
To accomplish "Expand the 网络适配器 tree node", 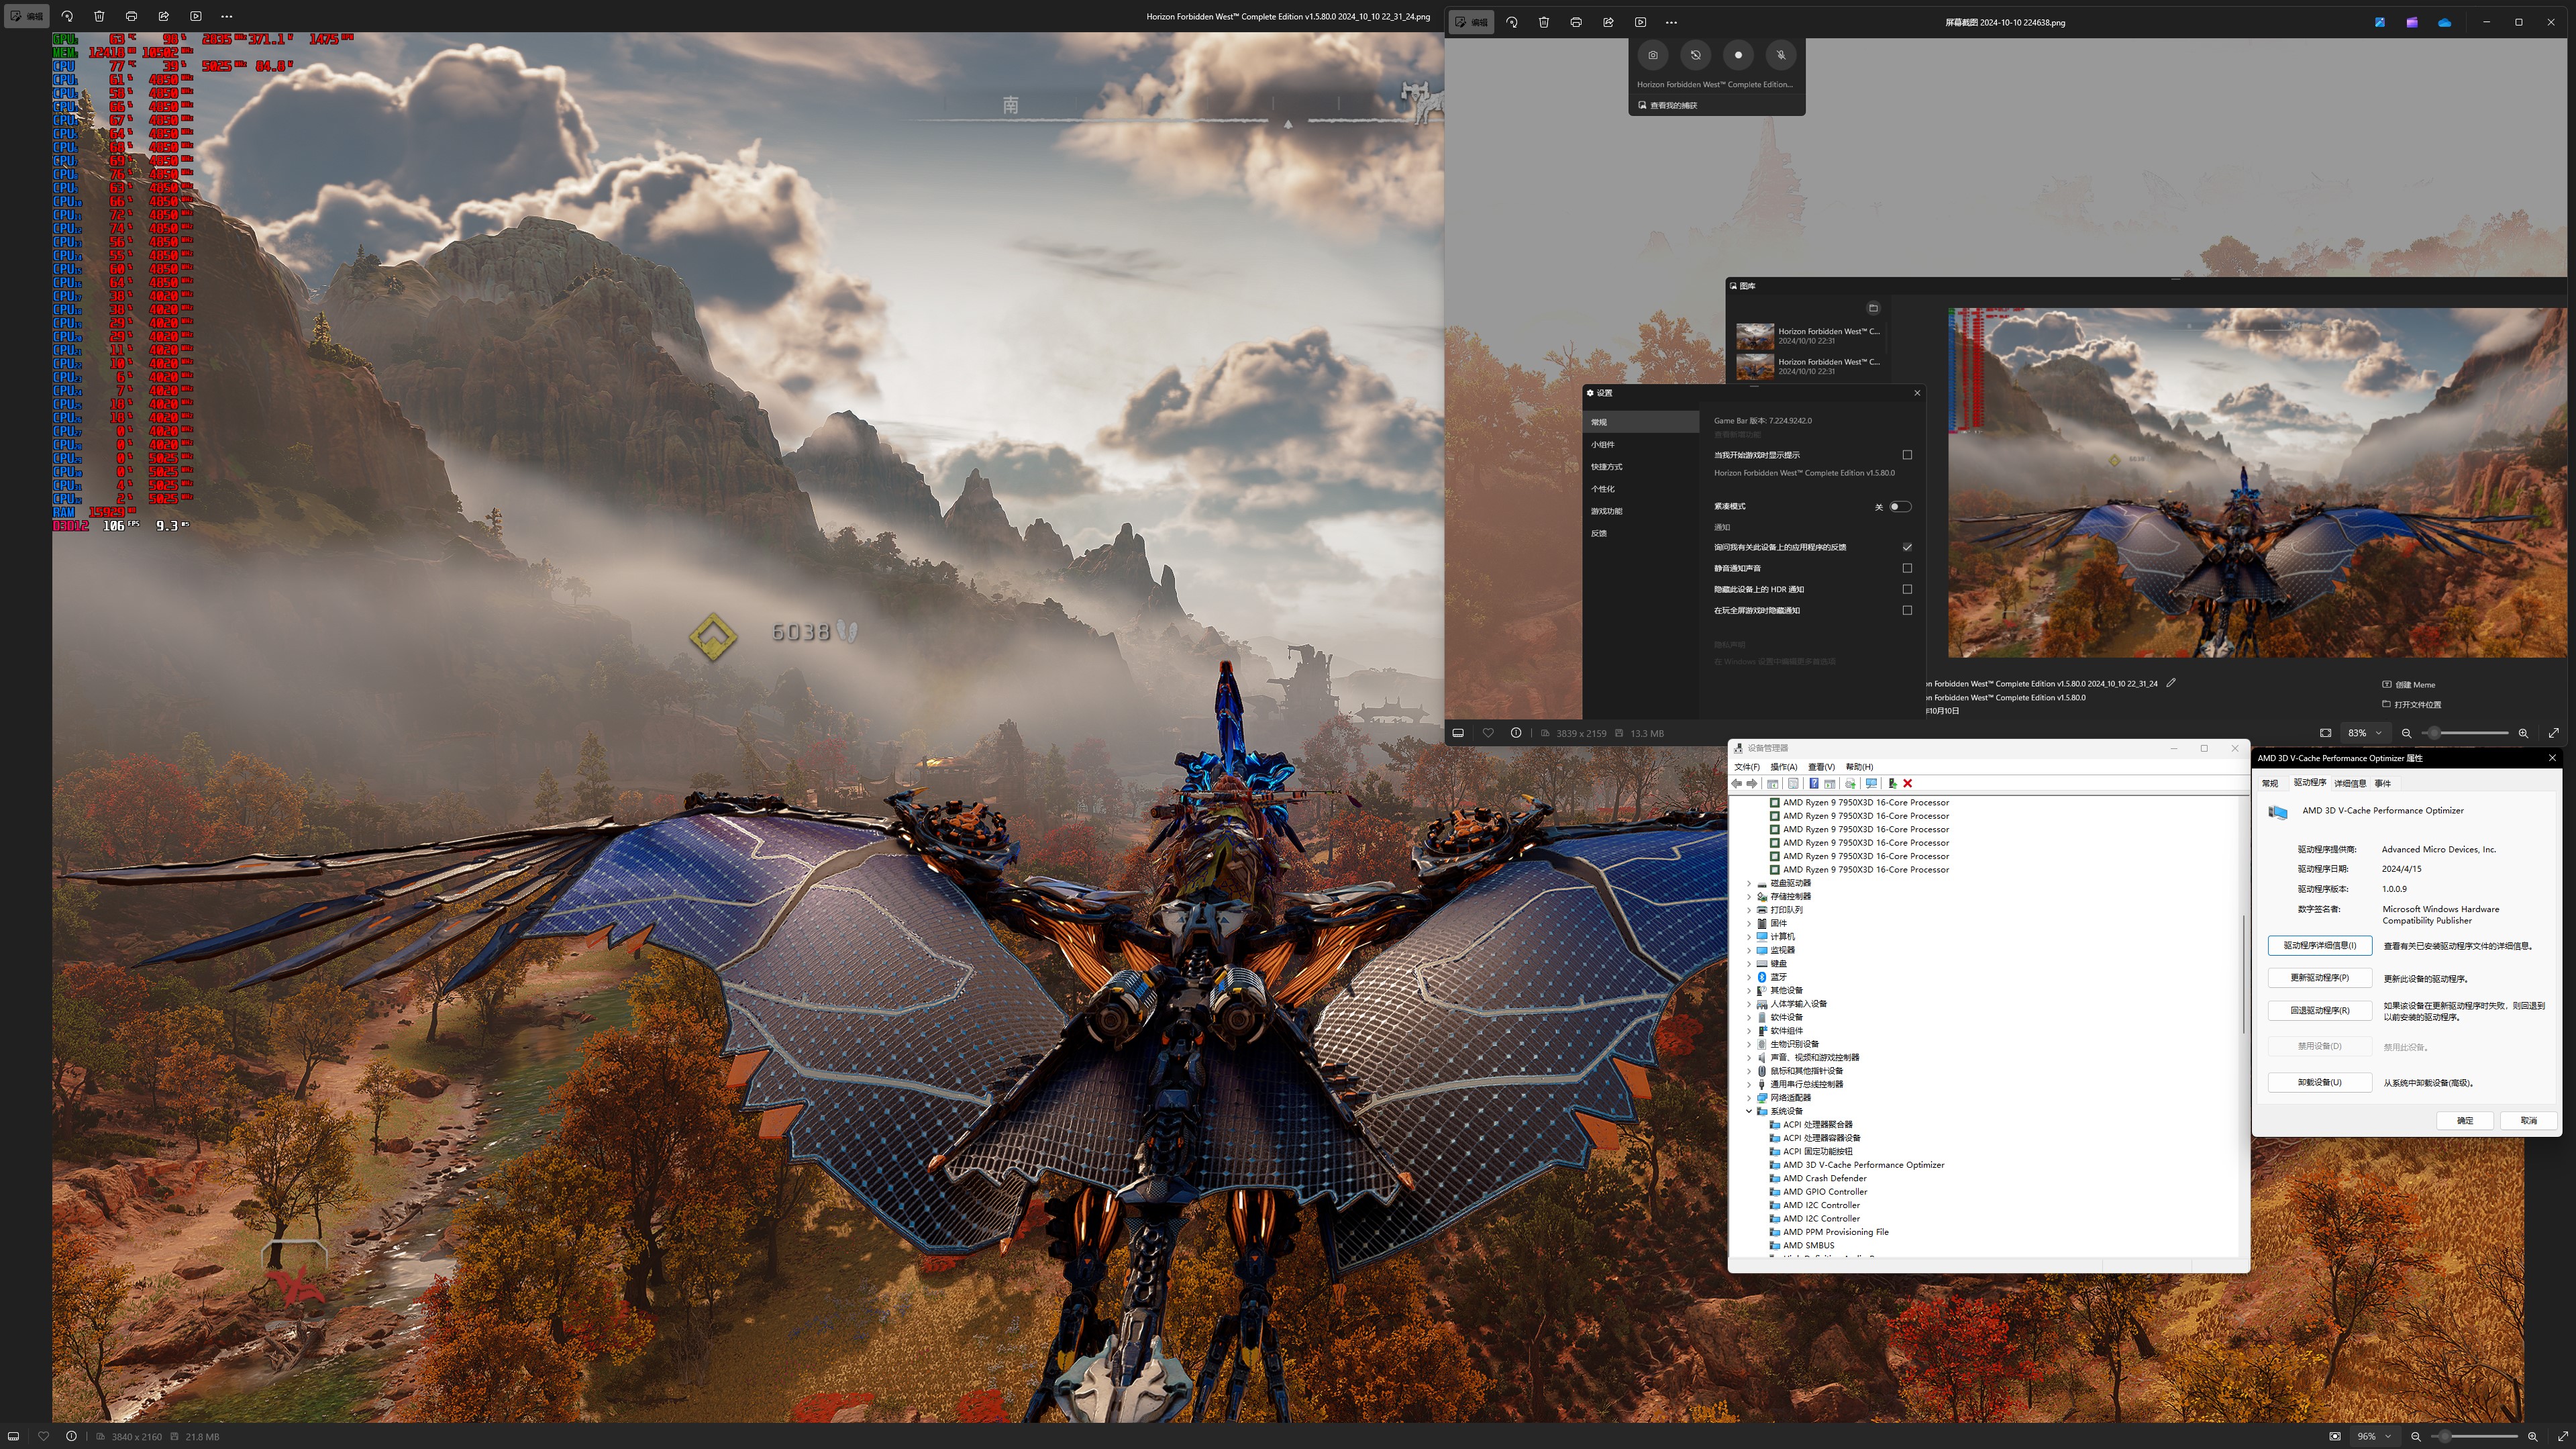I will [1749, 1098].
